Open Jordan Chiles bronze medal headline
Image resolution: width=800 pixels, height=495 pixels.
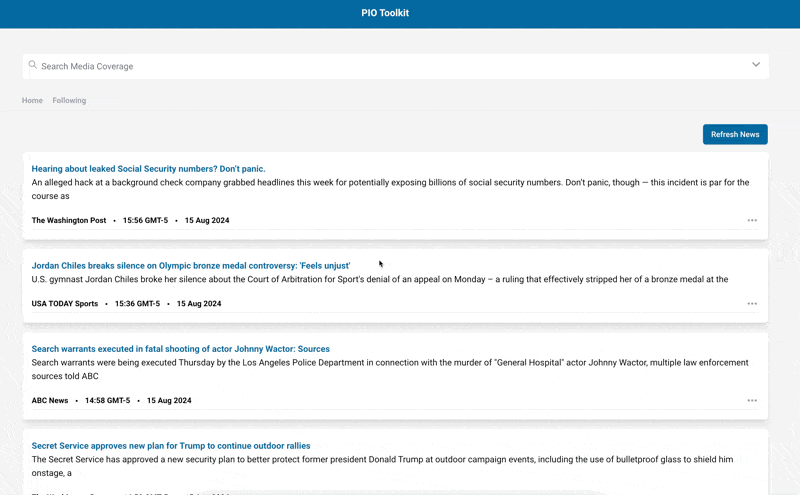coord(190,266)
